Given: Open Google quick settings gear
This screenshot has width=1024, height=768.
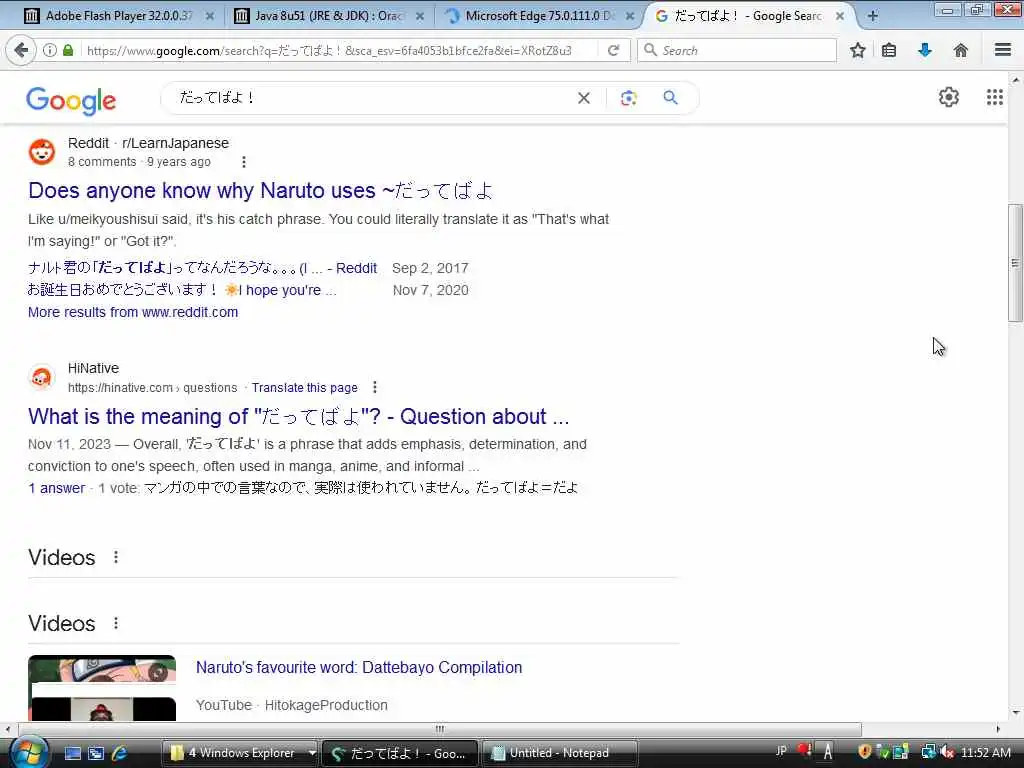Looking at the screenshot, I should pos(948,97).
